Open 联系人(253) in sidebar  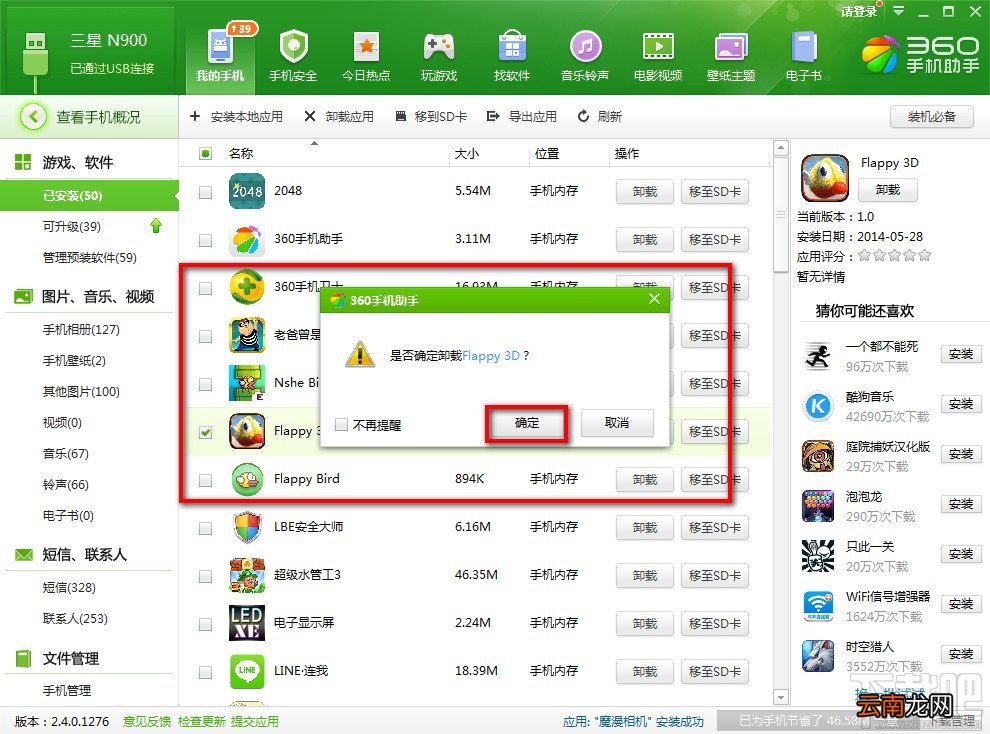coord(75,618)
